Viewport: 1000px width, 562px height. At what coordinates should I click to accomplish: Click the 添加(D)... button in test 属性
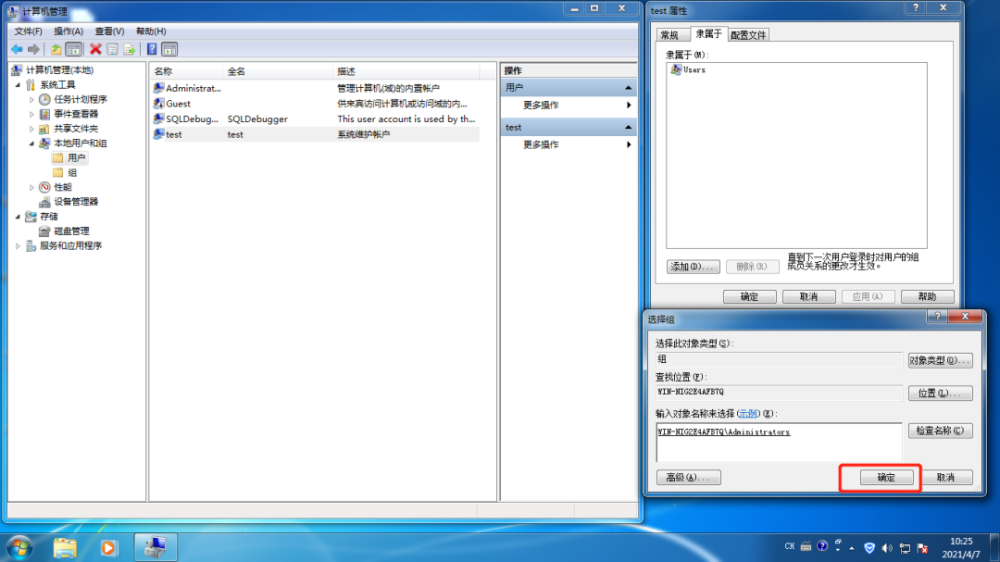(x=693, y=267)
